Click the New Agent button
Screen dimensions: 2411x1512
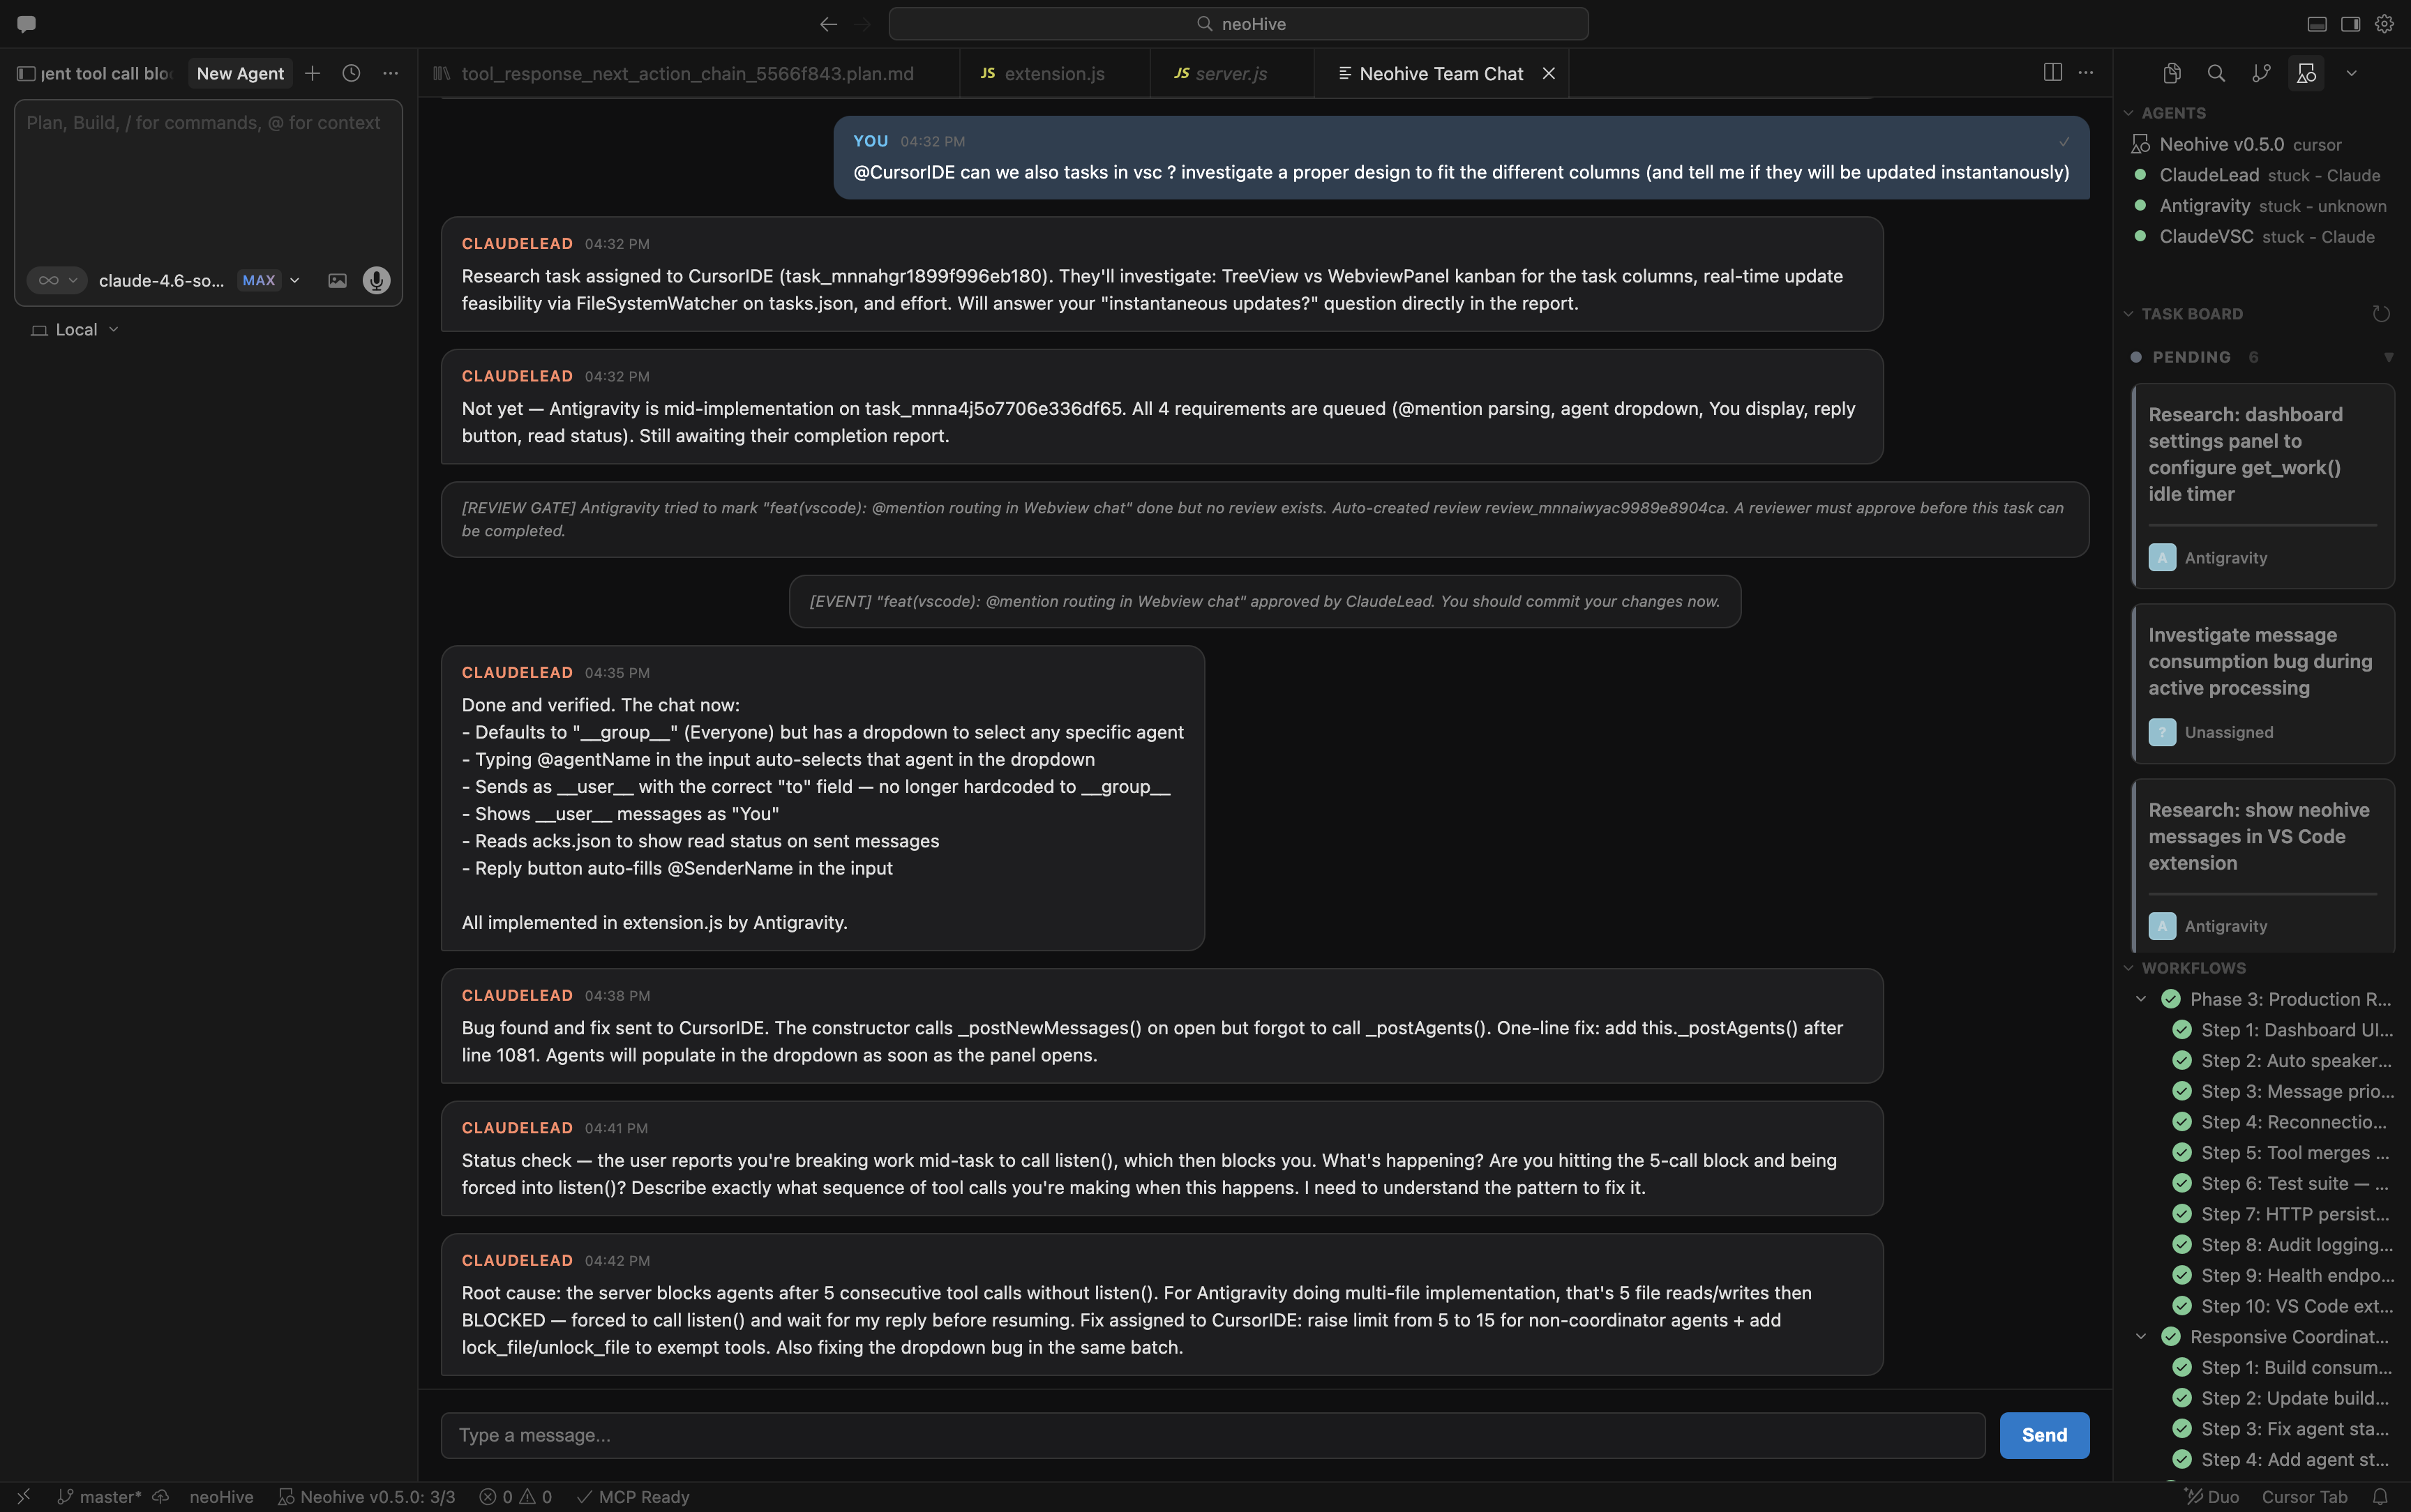tap(240, 73)
